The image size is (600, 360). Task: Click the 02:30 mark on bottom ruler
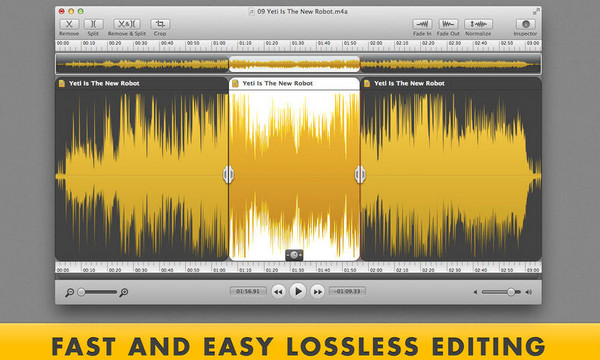[454, 270]
